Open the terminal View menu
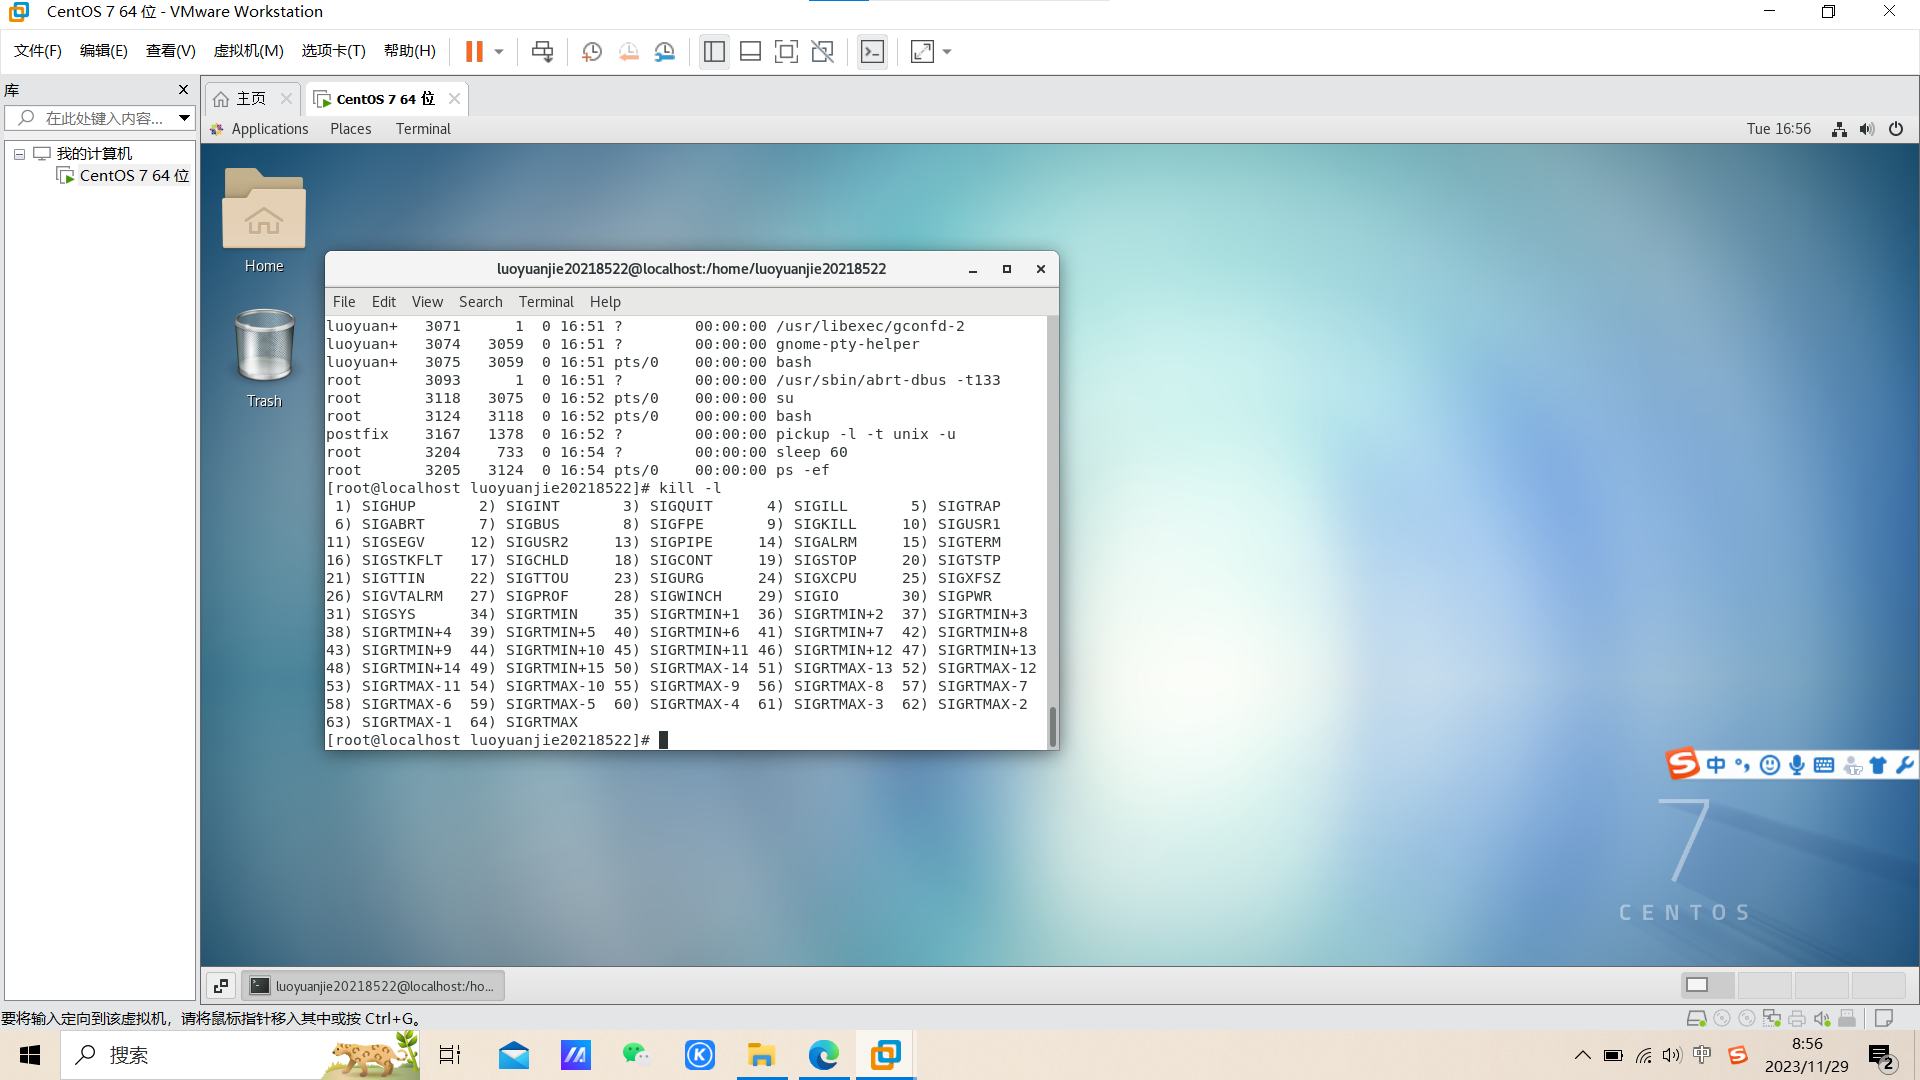Viewport: 1920px width, 1080px height. (x=427, y=302)
